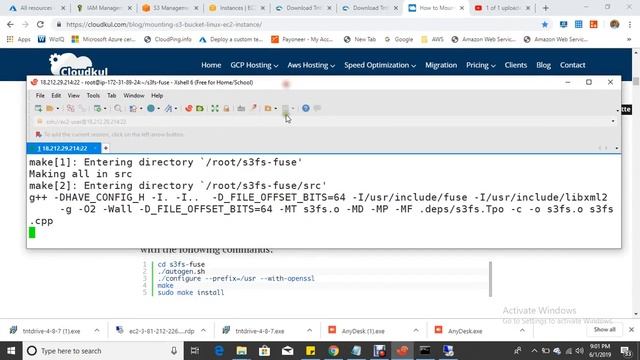The image size is (640, 360).
Task: Open the Help menu in Xshell
Action: click(x=157, y=96)
